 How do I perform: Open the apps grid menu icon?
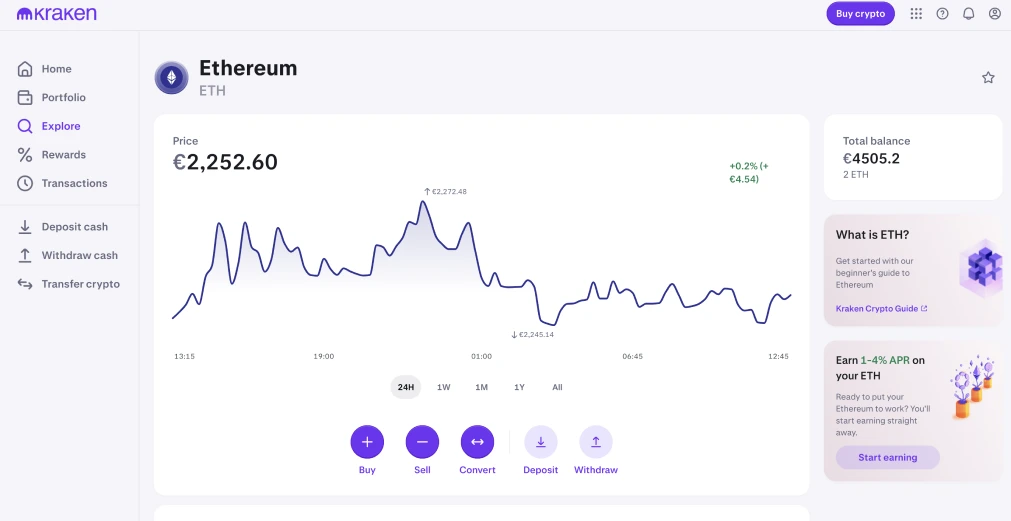coord(916,14)
